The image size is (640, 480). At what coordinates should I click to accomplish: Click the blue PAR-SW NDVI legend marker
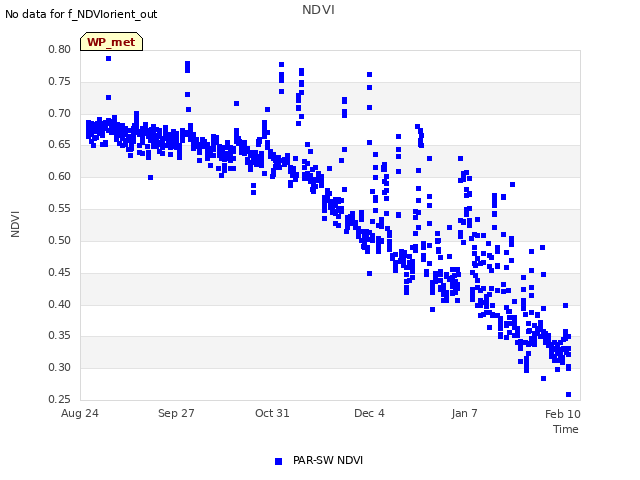coord(278,461)
